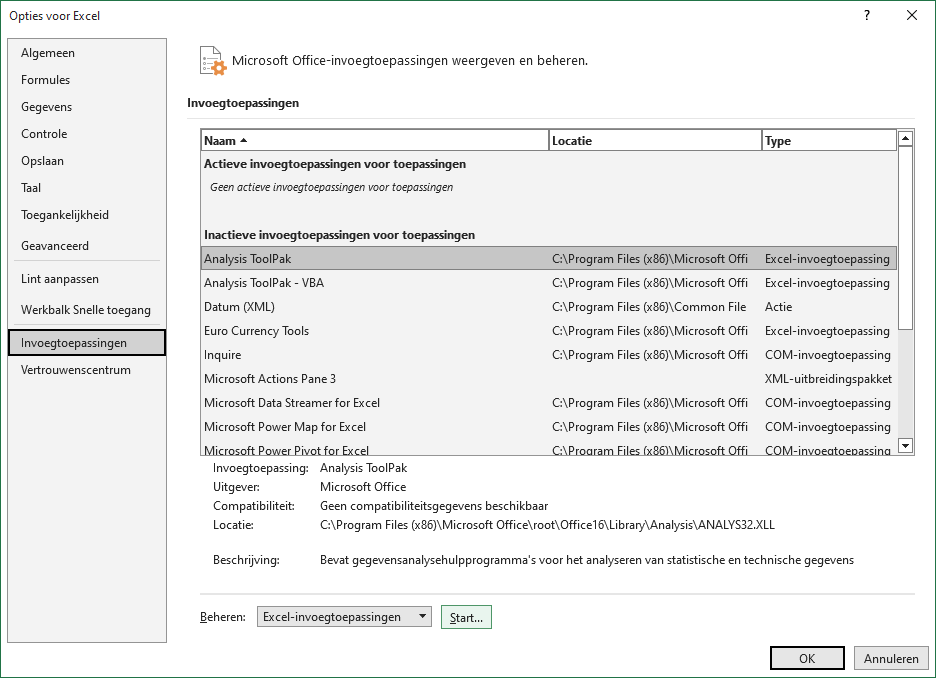Screen dimensions: 936x678
Task: Open the Beheren dropdown
Action: pos(344,617)
